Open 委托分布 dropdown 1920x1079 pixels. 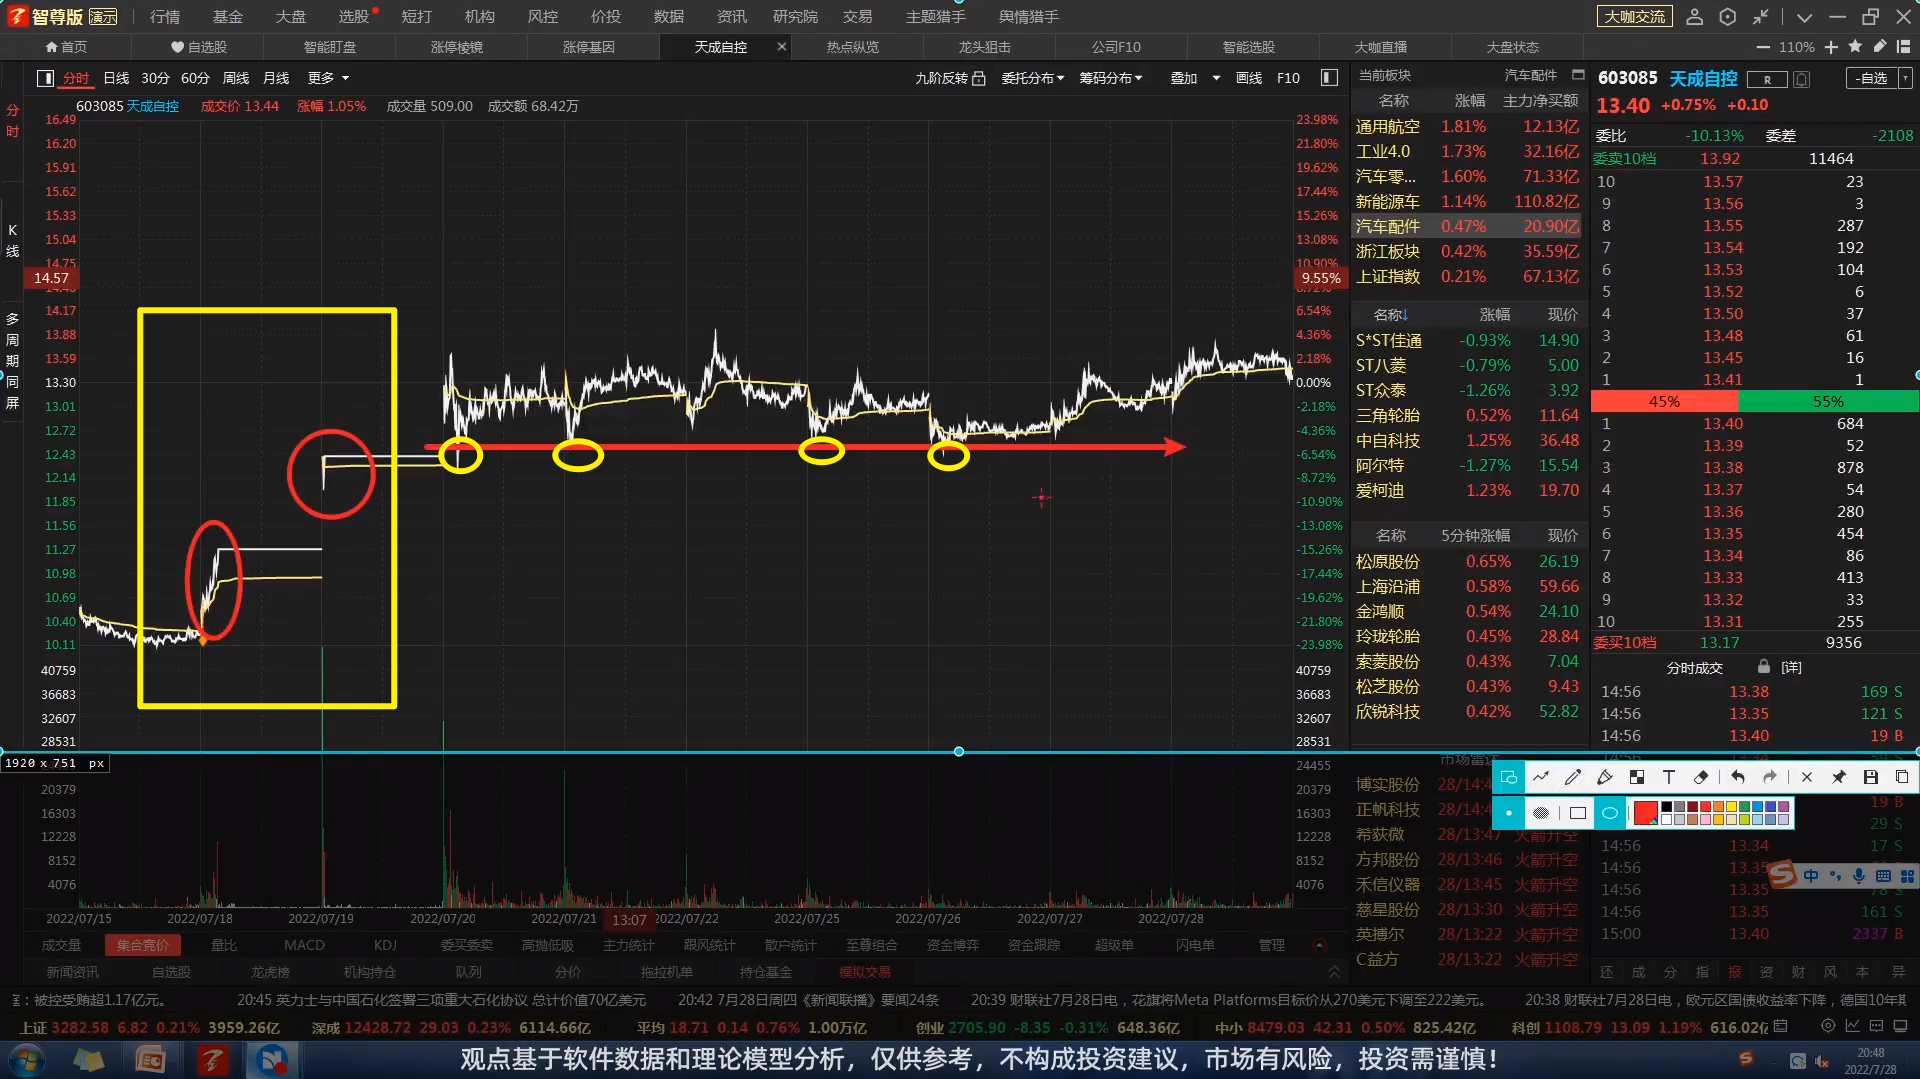click(x=1032, y=78)
